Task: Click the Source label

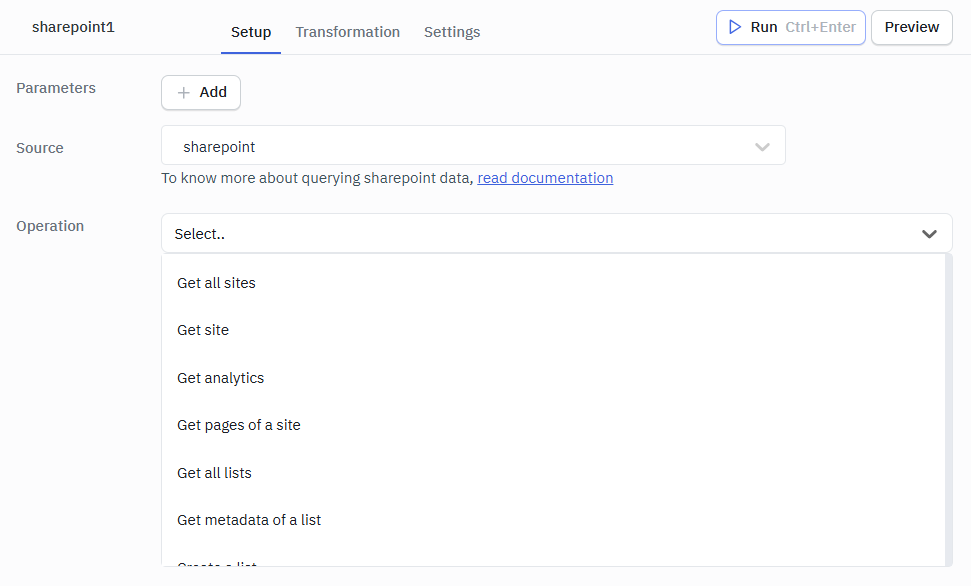Action: coord(40,148)
